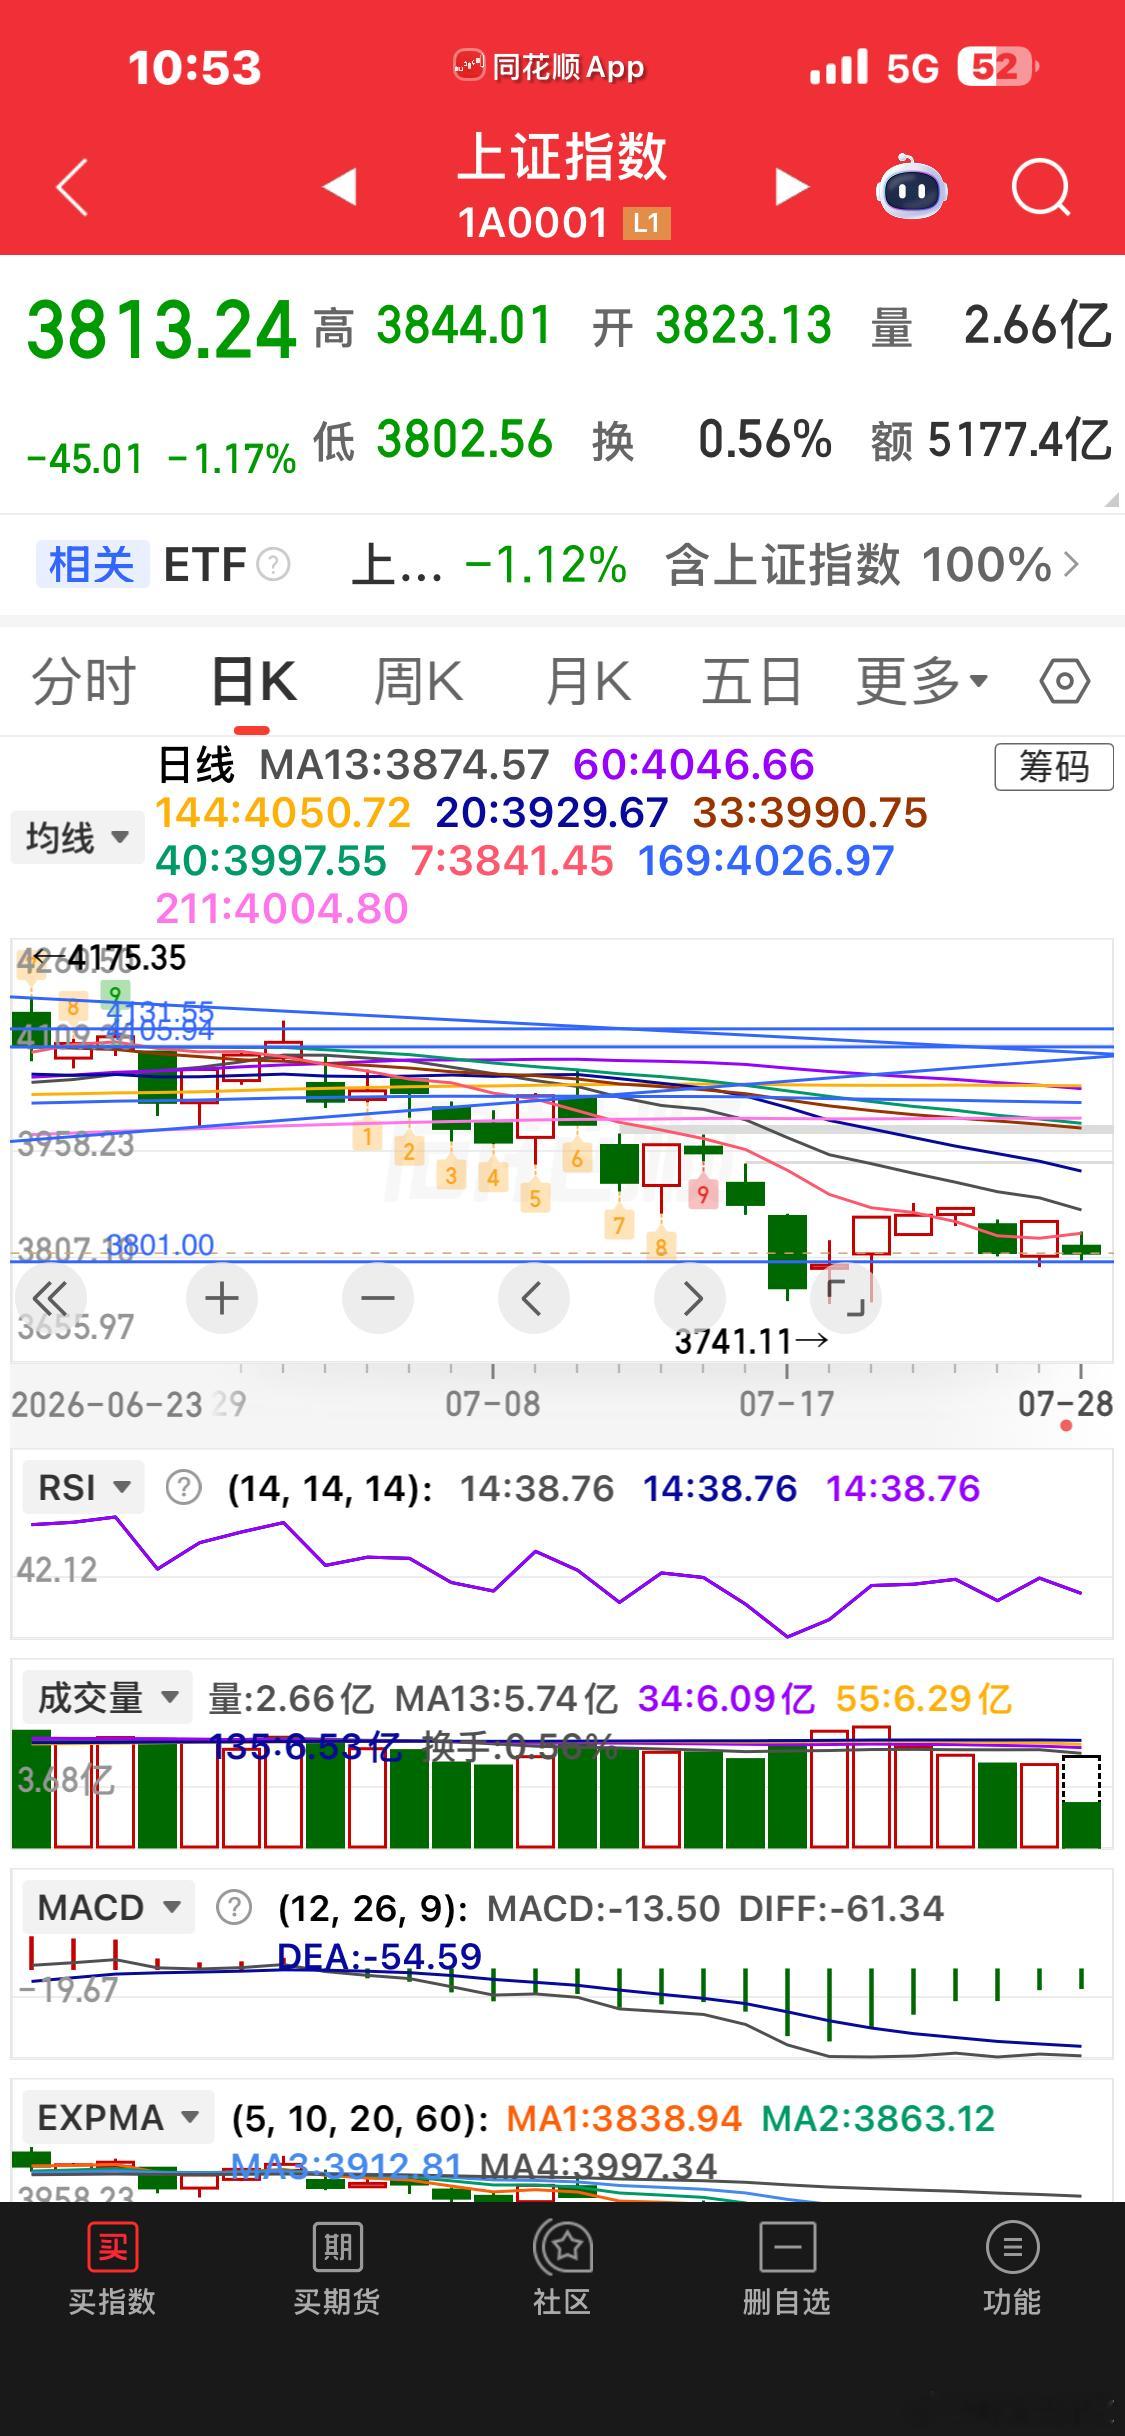The image size is (1125, 2436).
Task: Tap 额 5177.4亿 turnover value
Action: point(991,440)
